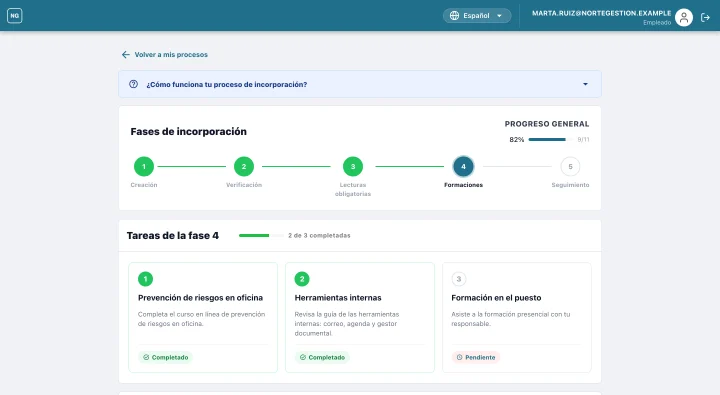720x395 pixels.
Task: Click the Fases de incorporación heading
Action: [188, 132]
